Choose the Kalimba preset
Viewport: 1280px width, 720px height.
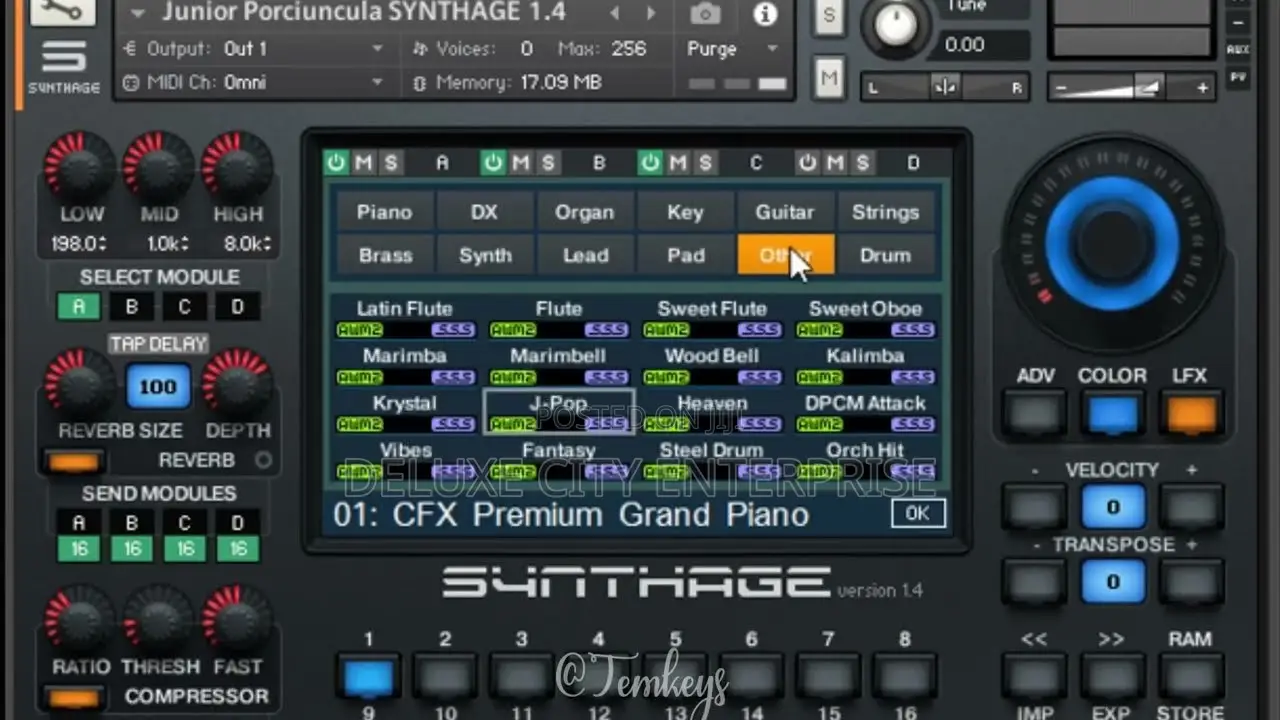[x=865, y=365]
